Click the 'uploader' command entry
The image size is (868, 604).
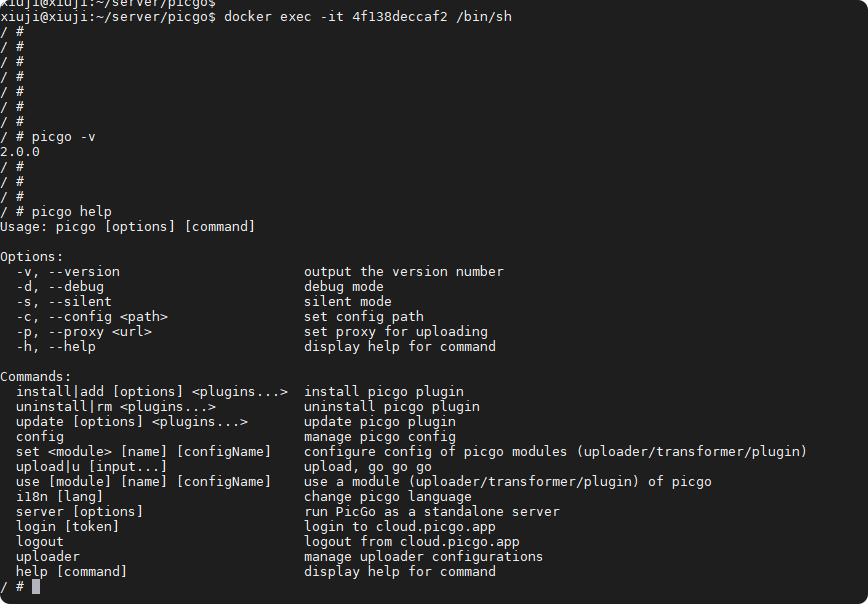[48, 556]
